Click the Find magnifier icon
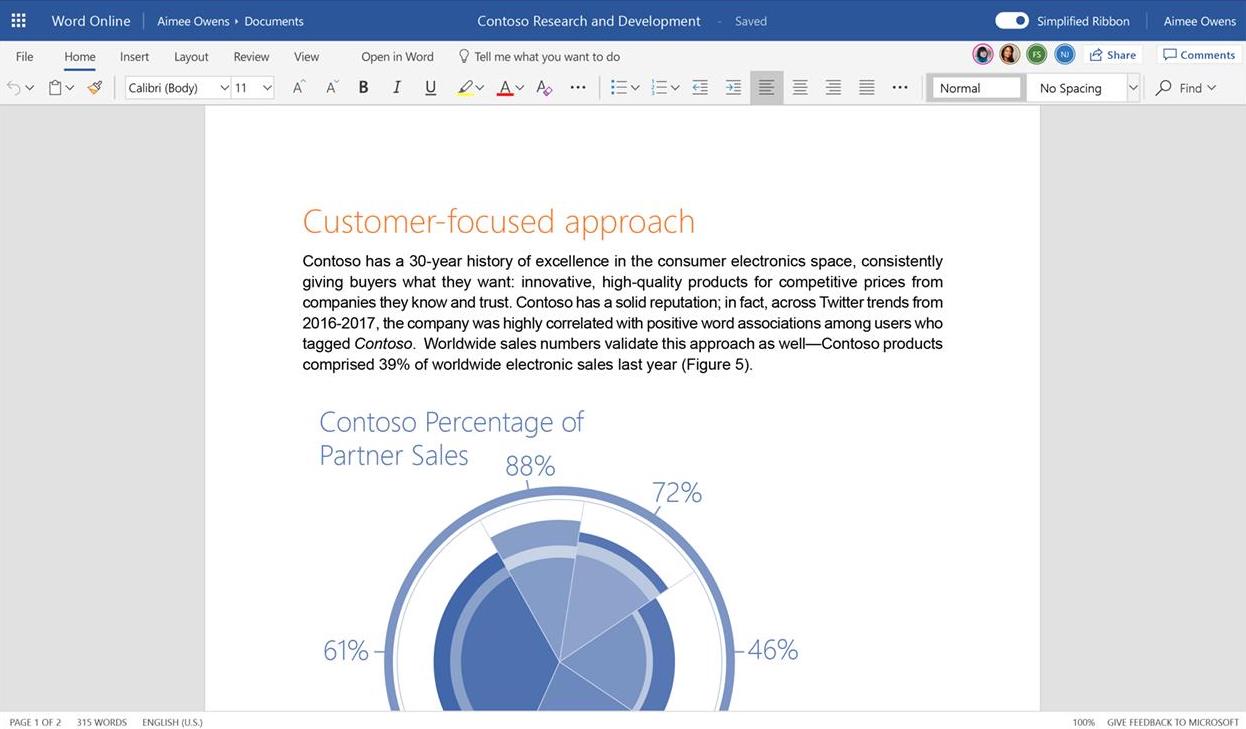Viewport: 1246px width, 729px height. click(1163, 88)
